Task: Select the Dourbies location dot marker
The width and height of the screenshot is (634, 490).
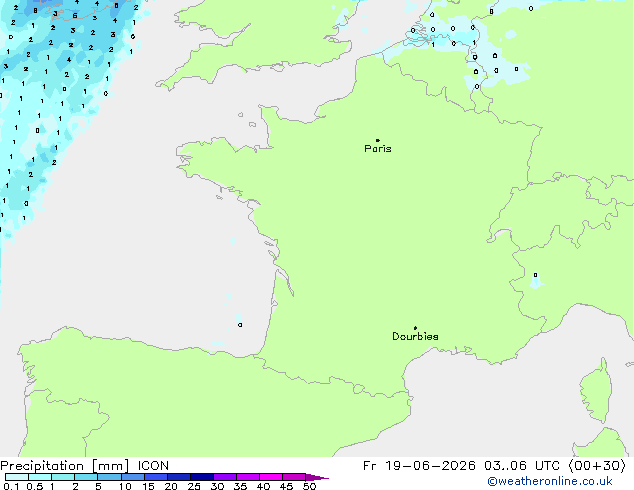Action: click(415, 328)
